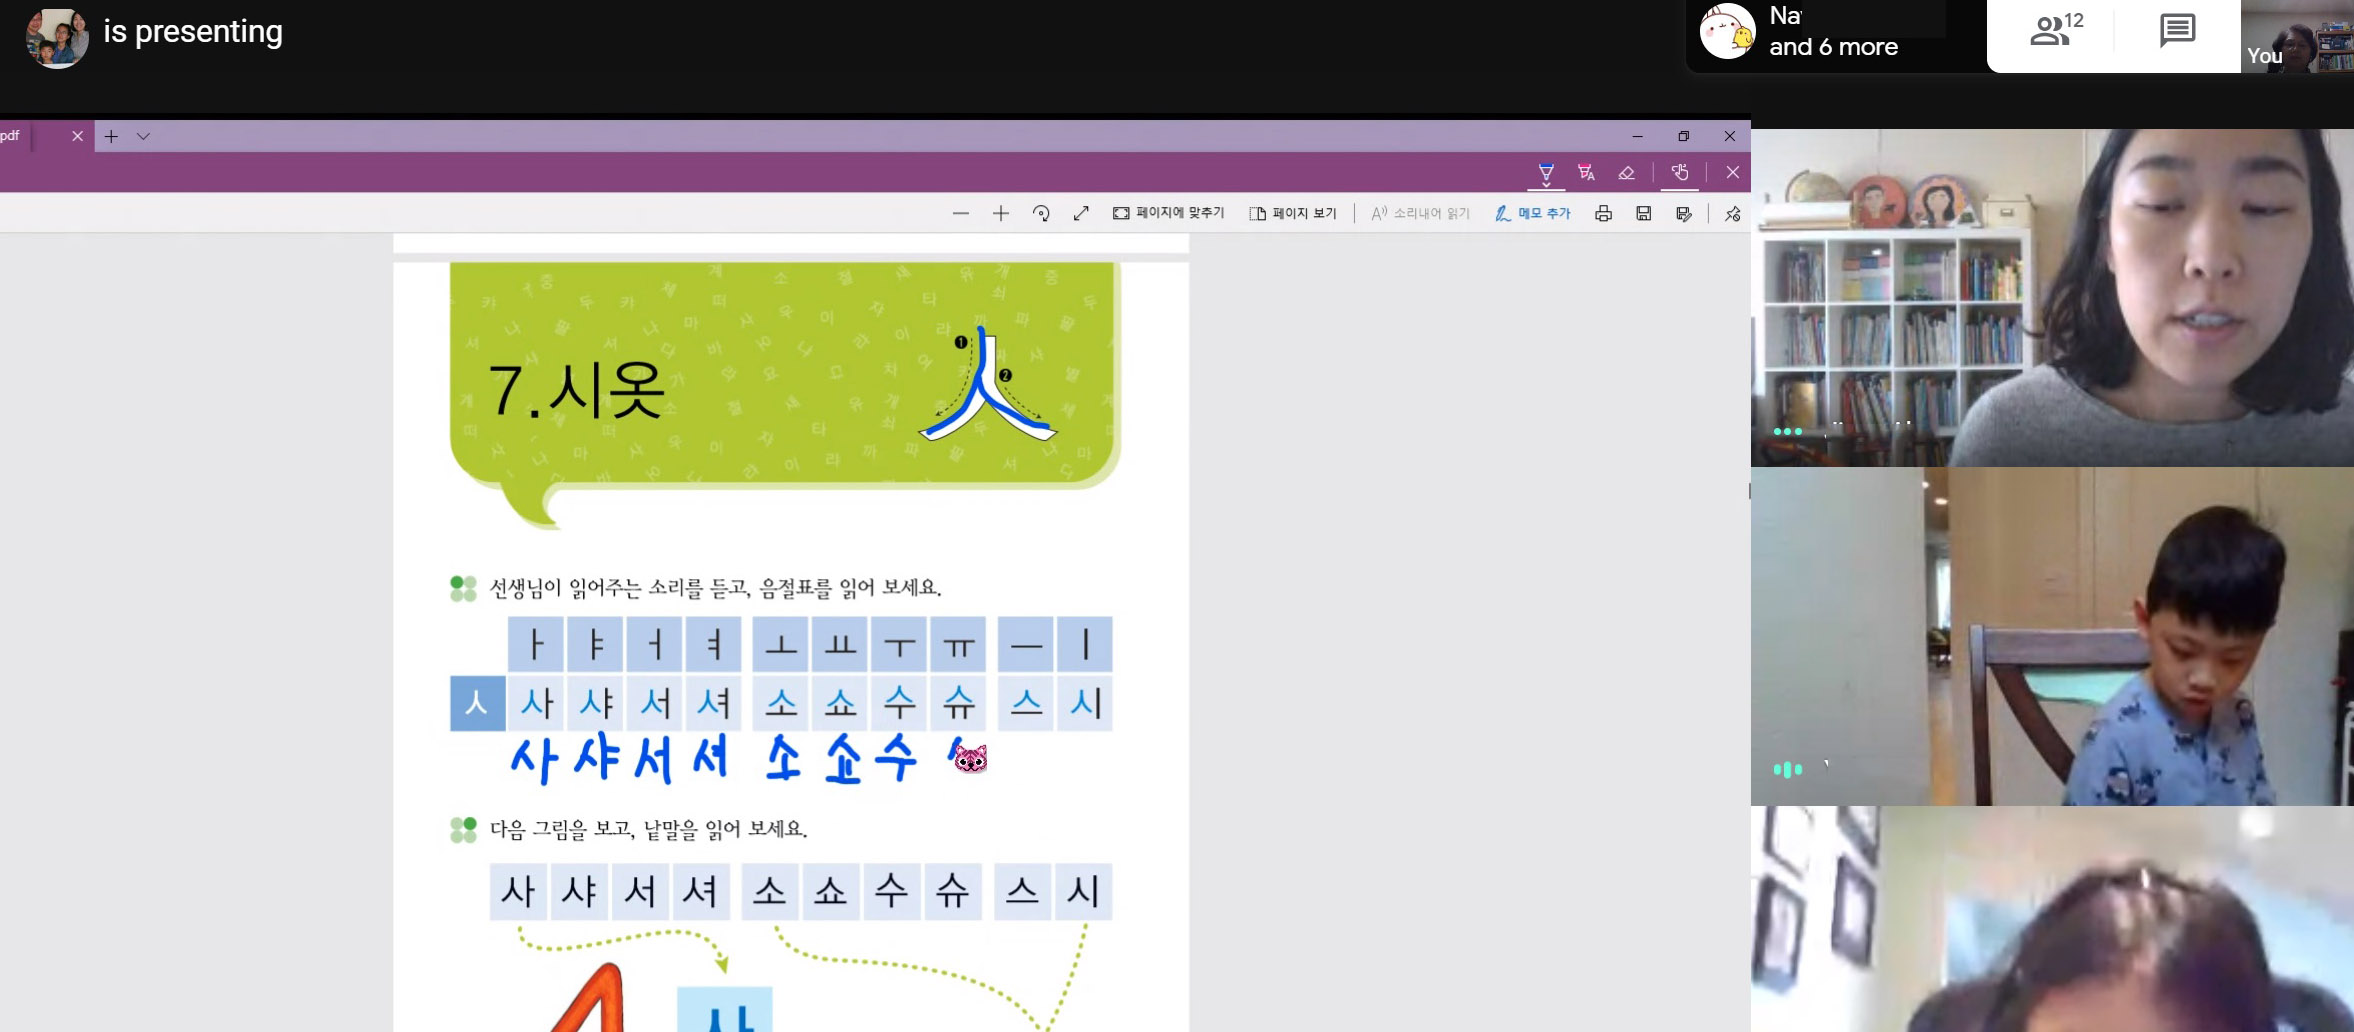2354x1032 pixels.
Task: Open a new browser tab
Action: pos(111,136)
